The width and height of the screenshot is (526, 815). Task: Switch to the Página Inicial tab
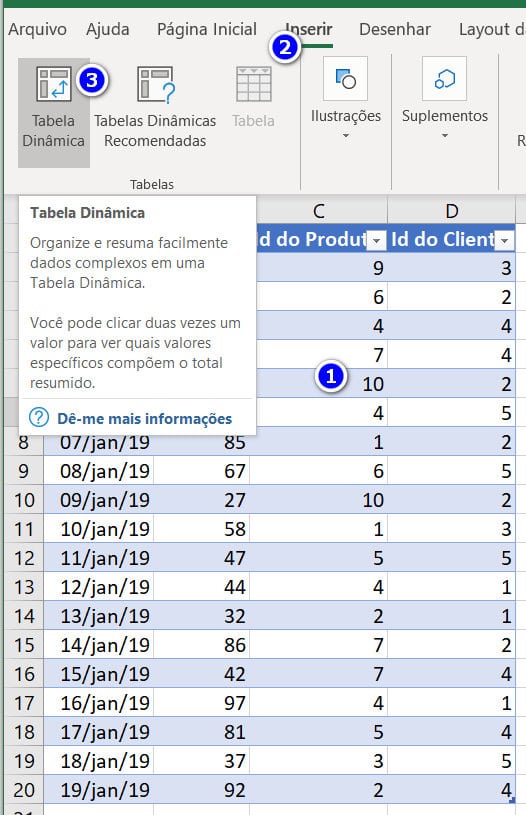coord(207,30)
